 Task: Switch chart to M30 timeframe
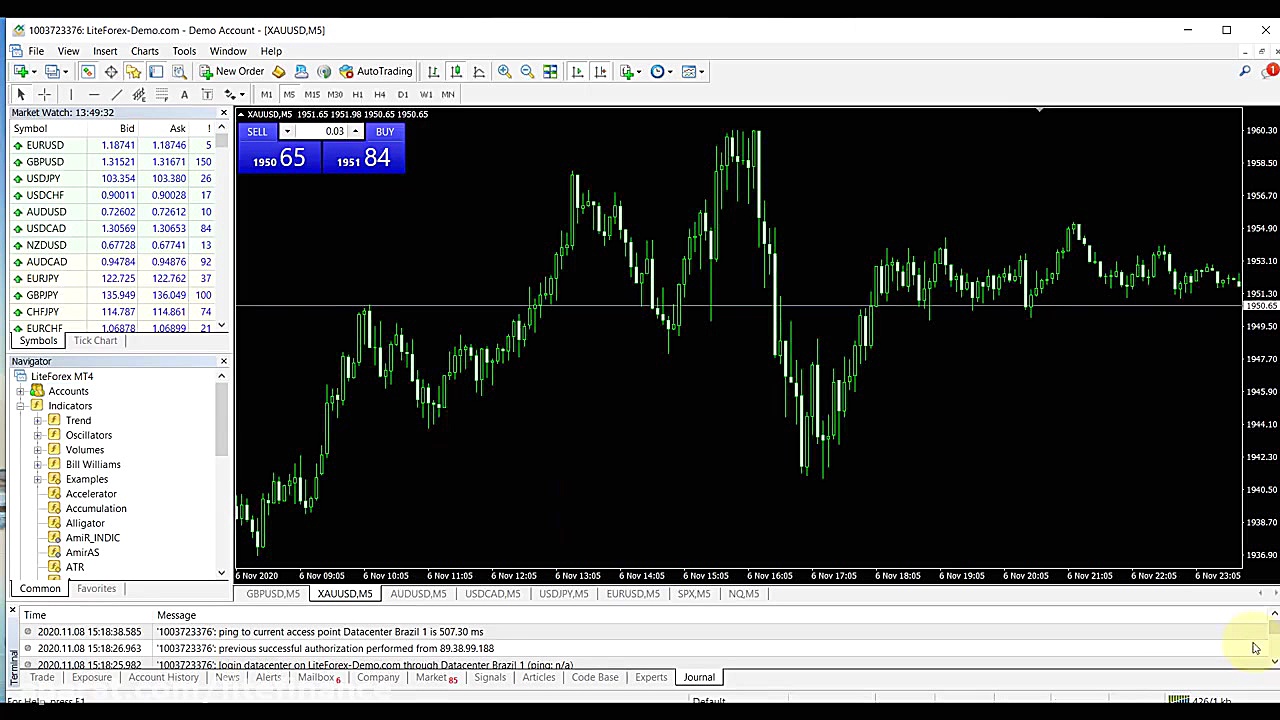click(x=335, y=94)
